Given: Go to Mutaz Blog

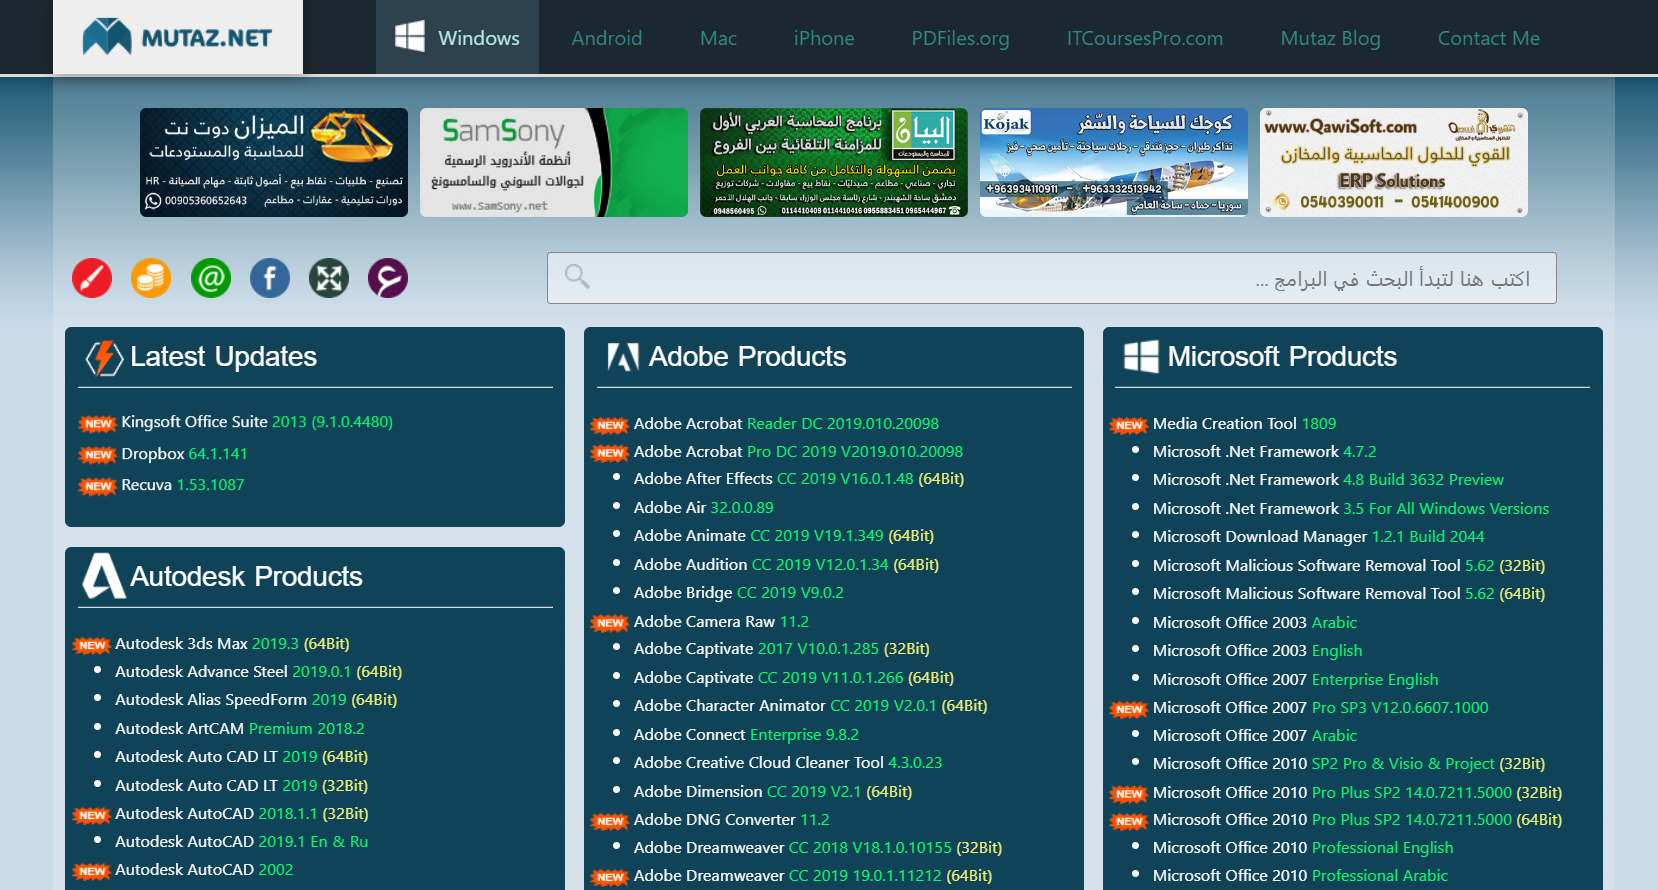Looking at the screenshot, I should tap(1330, 38).
